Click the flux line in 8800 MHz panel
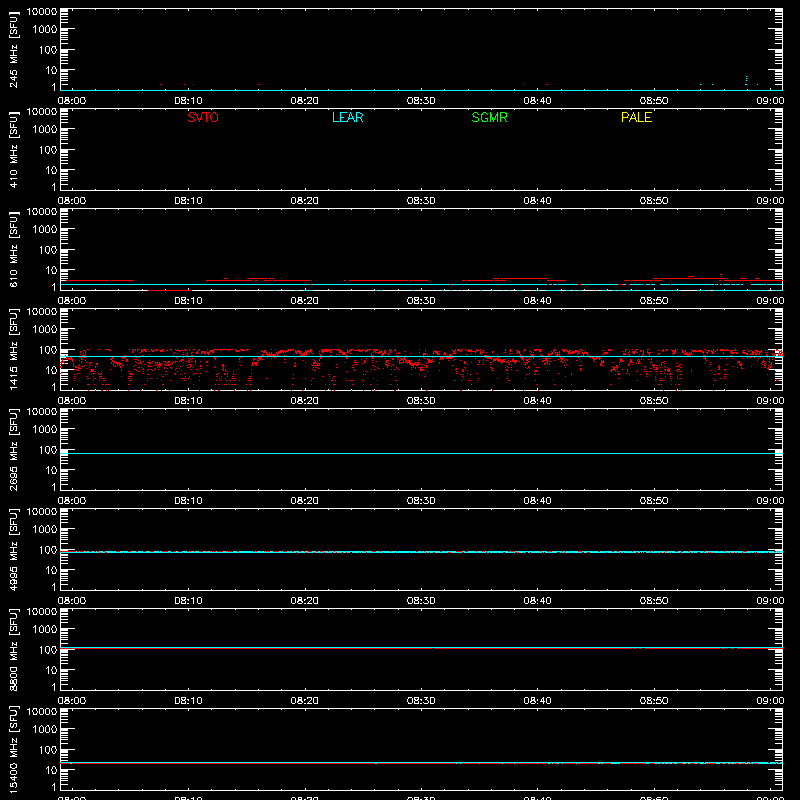Viewport: 800px width, 800px height. point(421,647)
